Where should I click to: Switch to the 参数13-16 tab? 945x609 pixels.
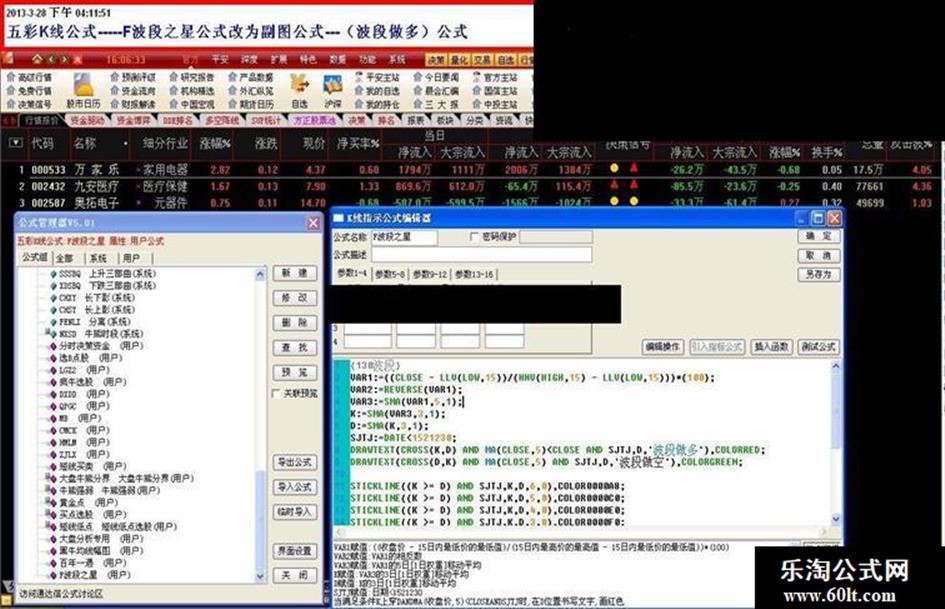point(474,274)
